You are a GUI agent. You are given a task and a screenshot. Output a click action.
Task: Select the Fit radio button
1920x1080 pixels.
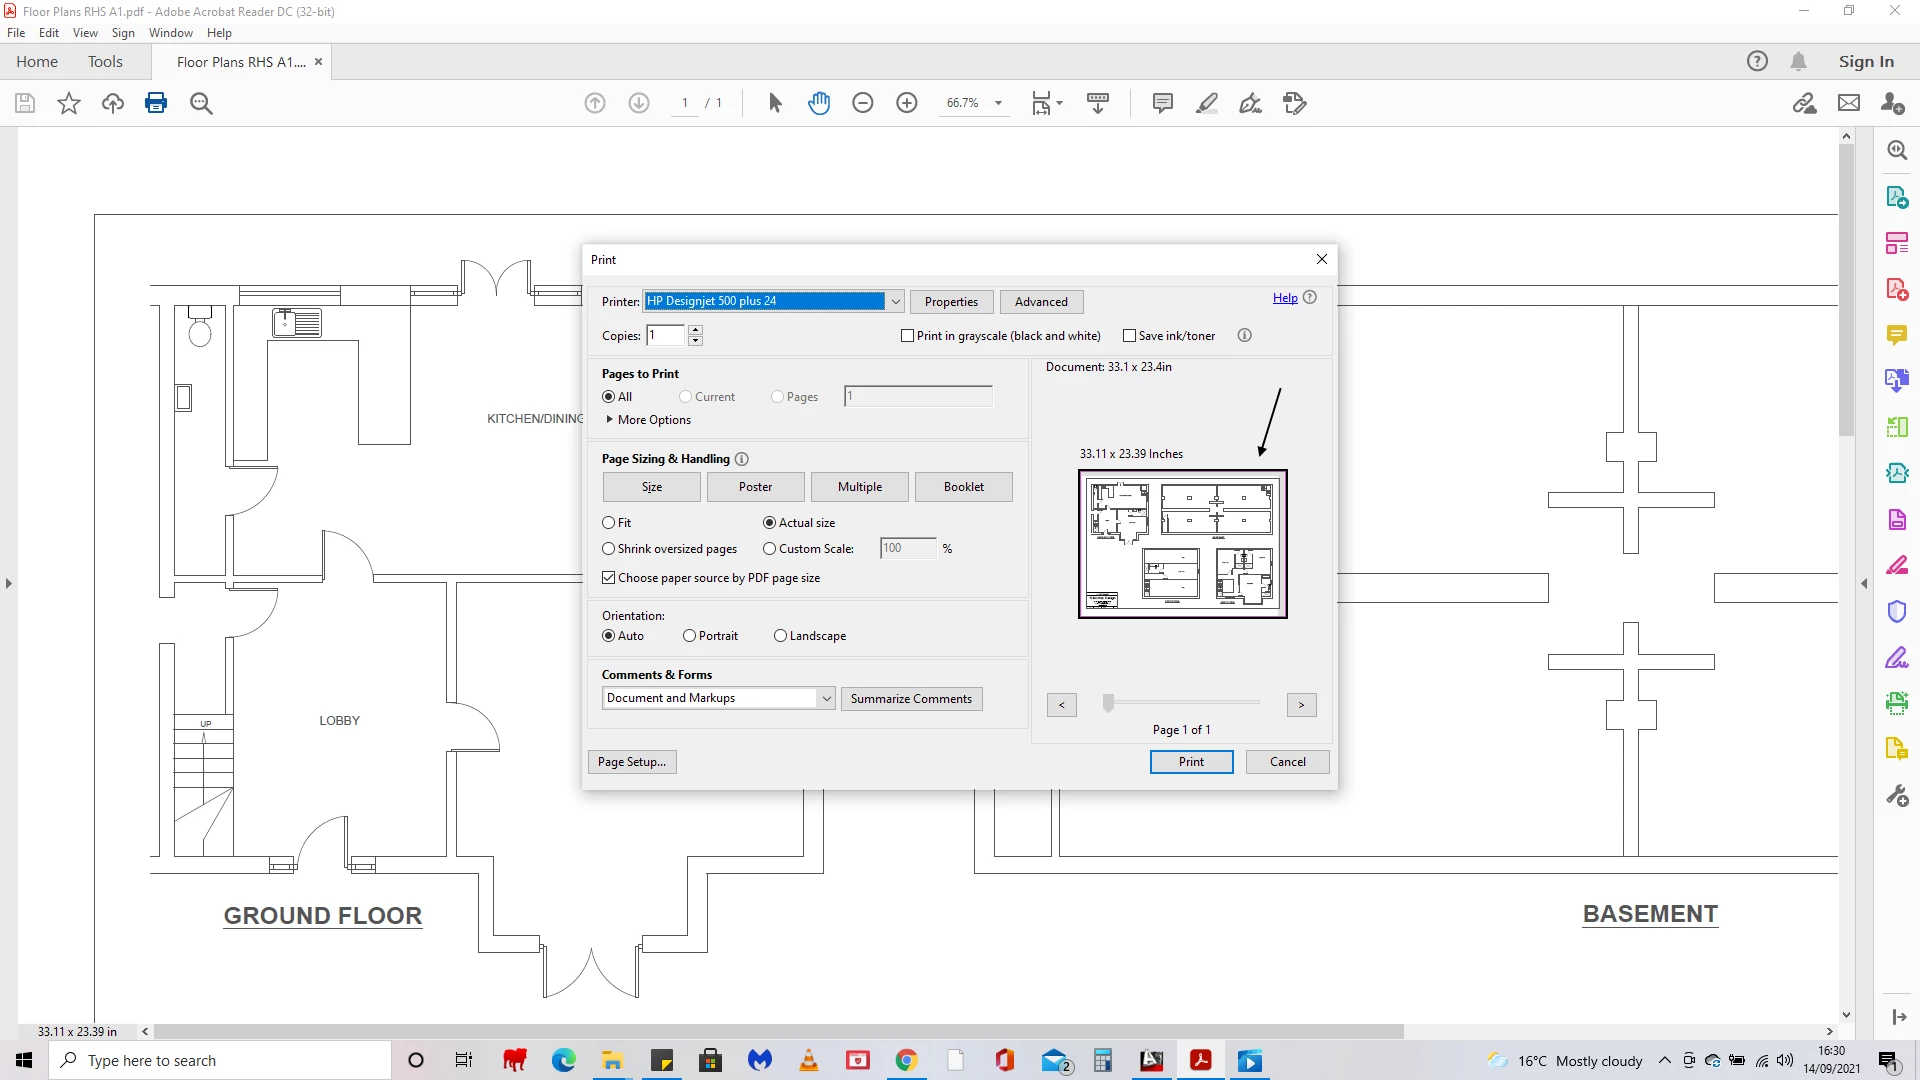pyautogui.click(x=609, y=523)
